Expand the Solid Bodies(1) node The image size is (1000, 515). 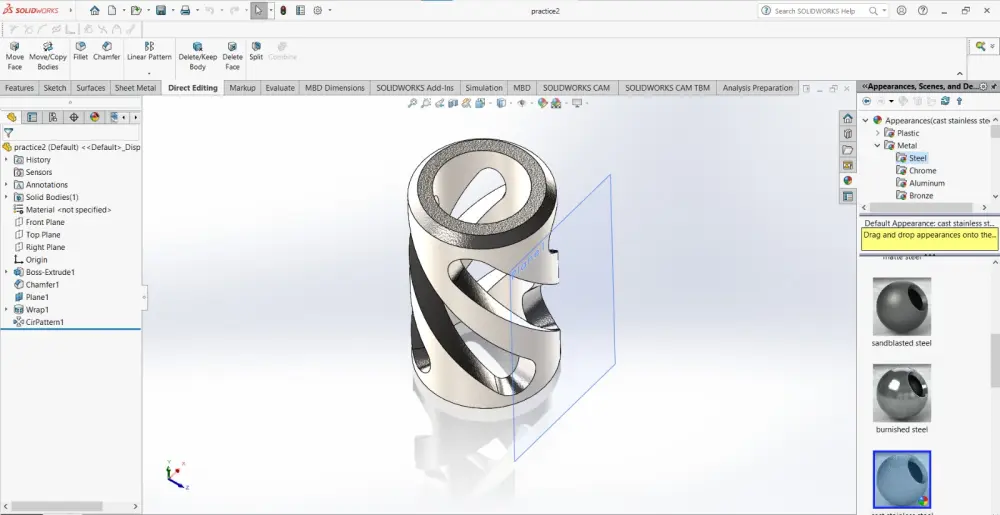coord(7,197)
